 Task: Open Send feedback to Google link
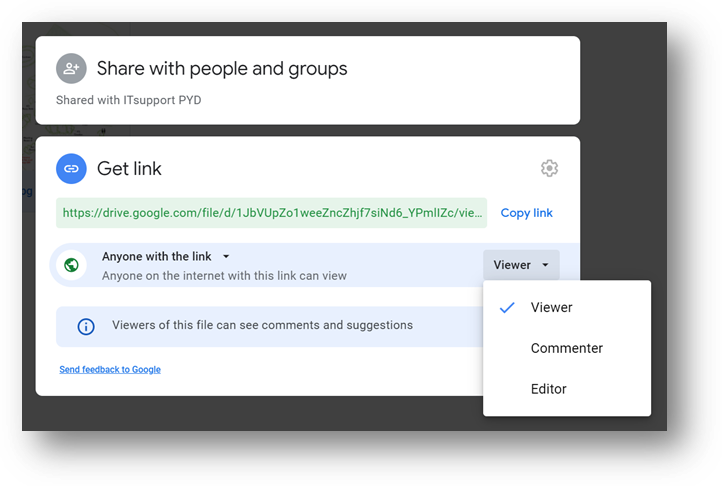(110, 369)
